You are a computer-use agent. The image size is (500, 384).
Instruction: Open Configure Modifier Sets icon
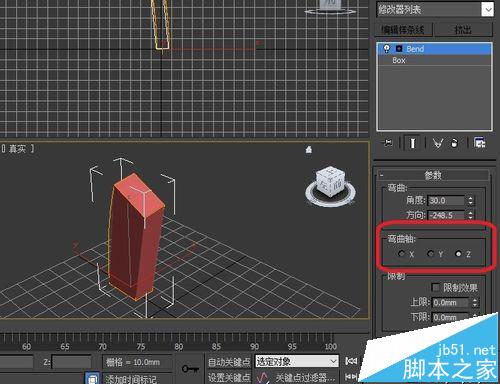tap(480, 143)
